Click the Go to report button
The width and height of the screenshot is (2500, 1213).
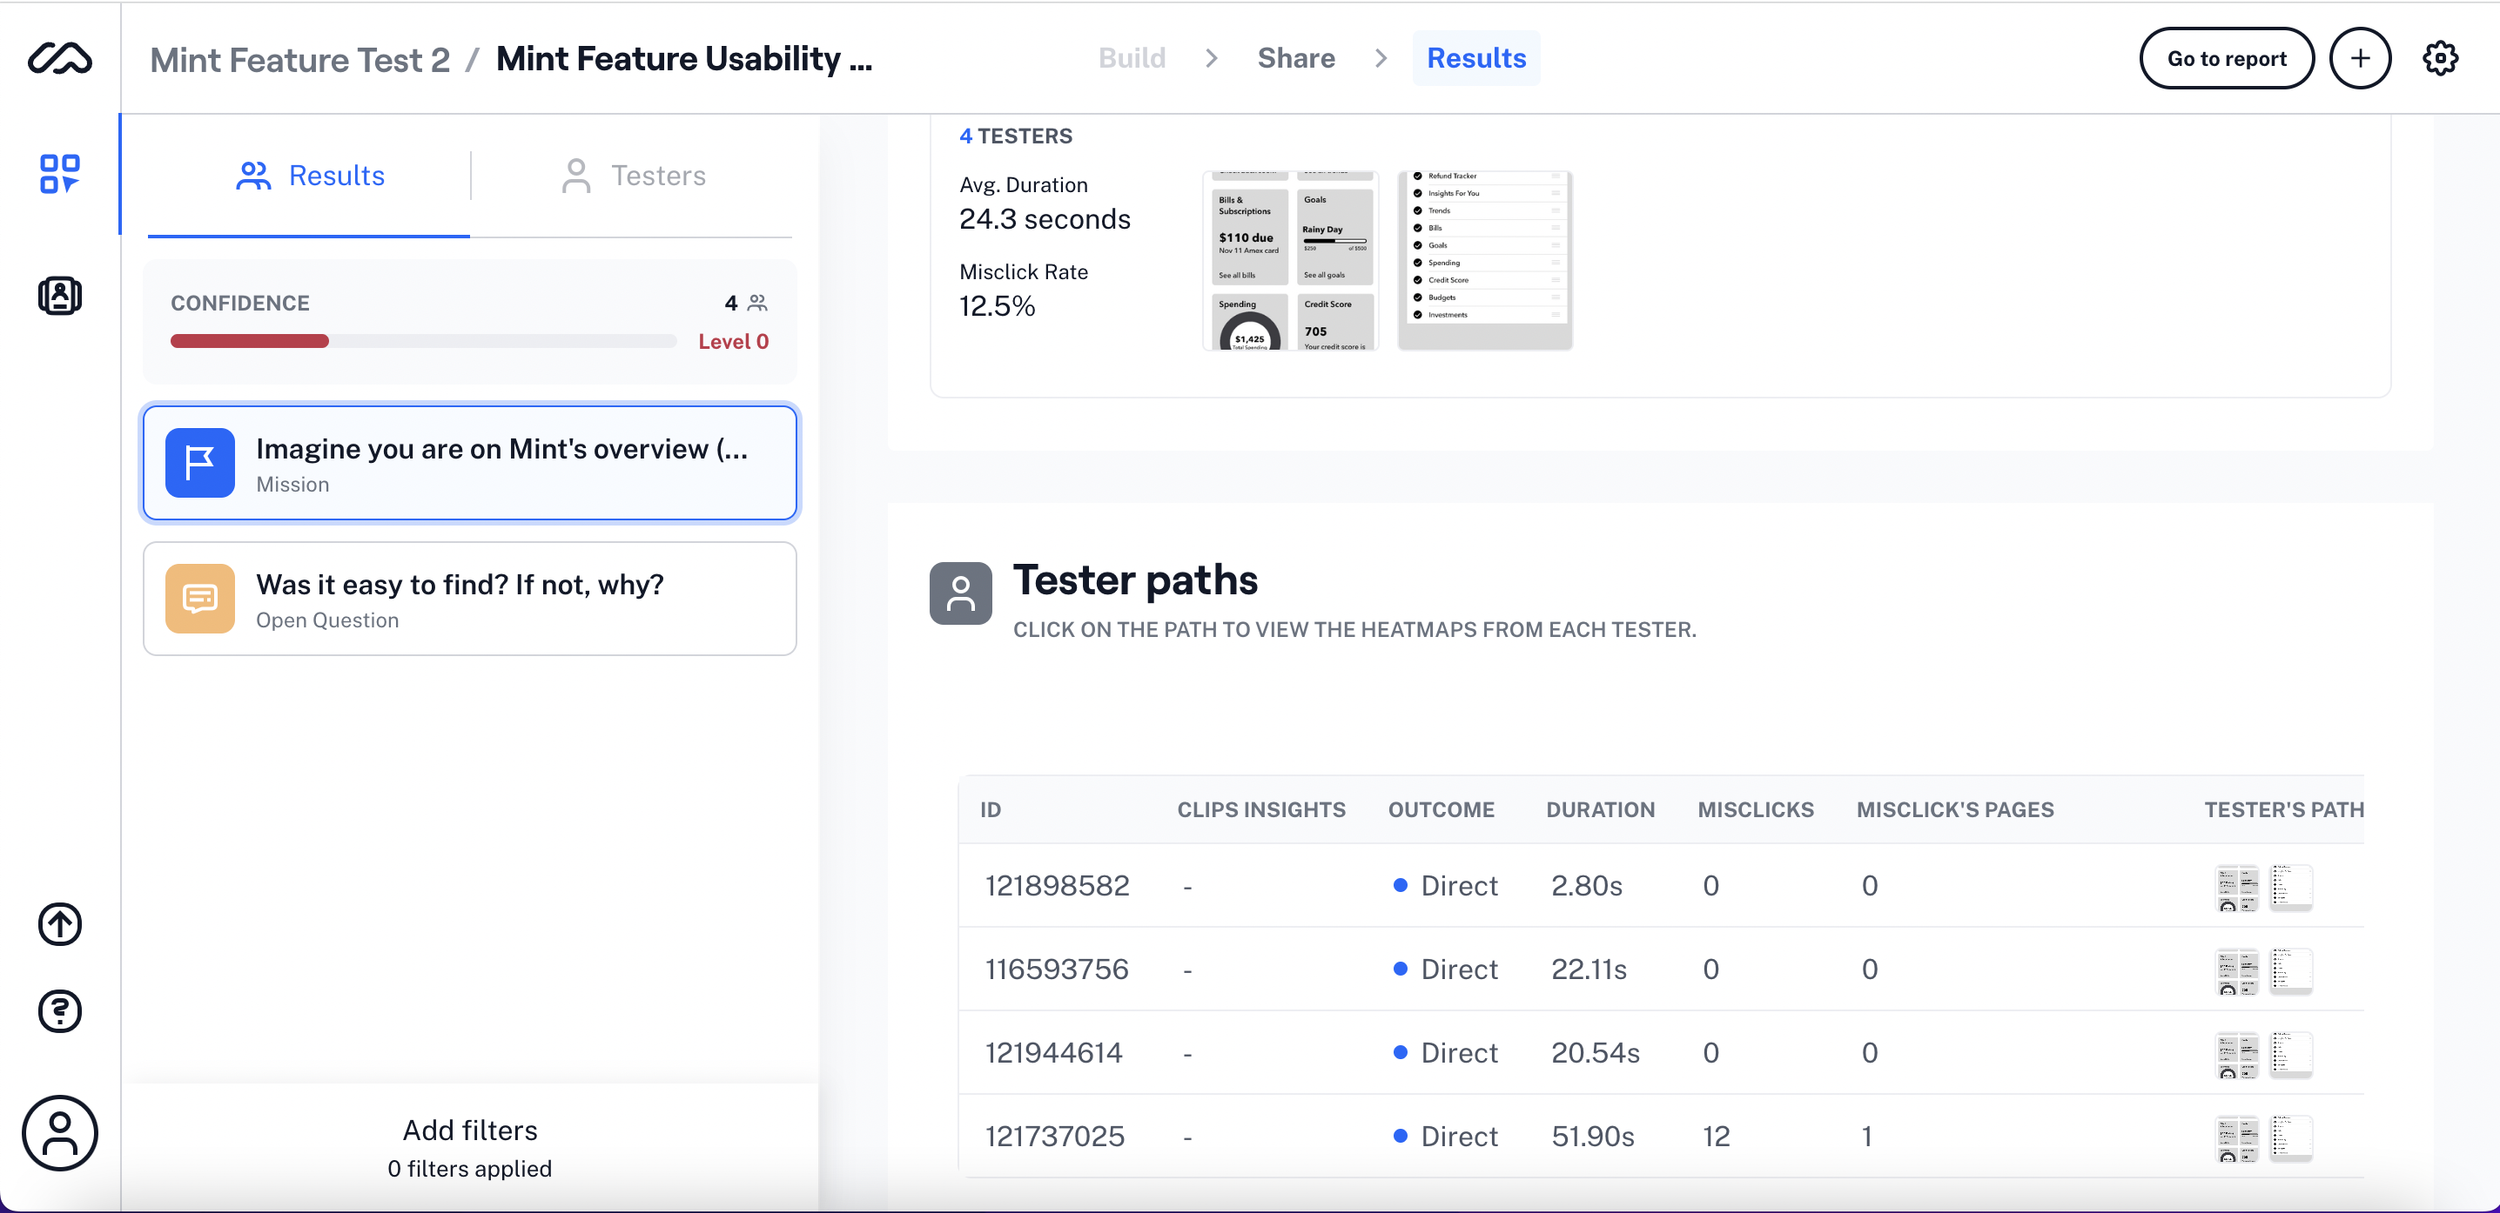tap(2226, 59)
